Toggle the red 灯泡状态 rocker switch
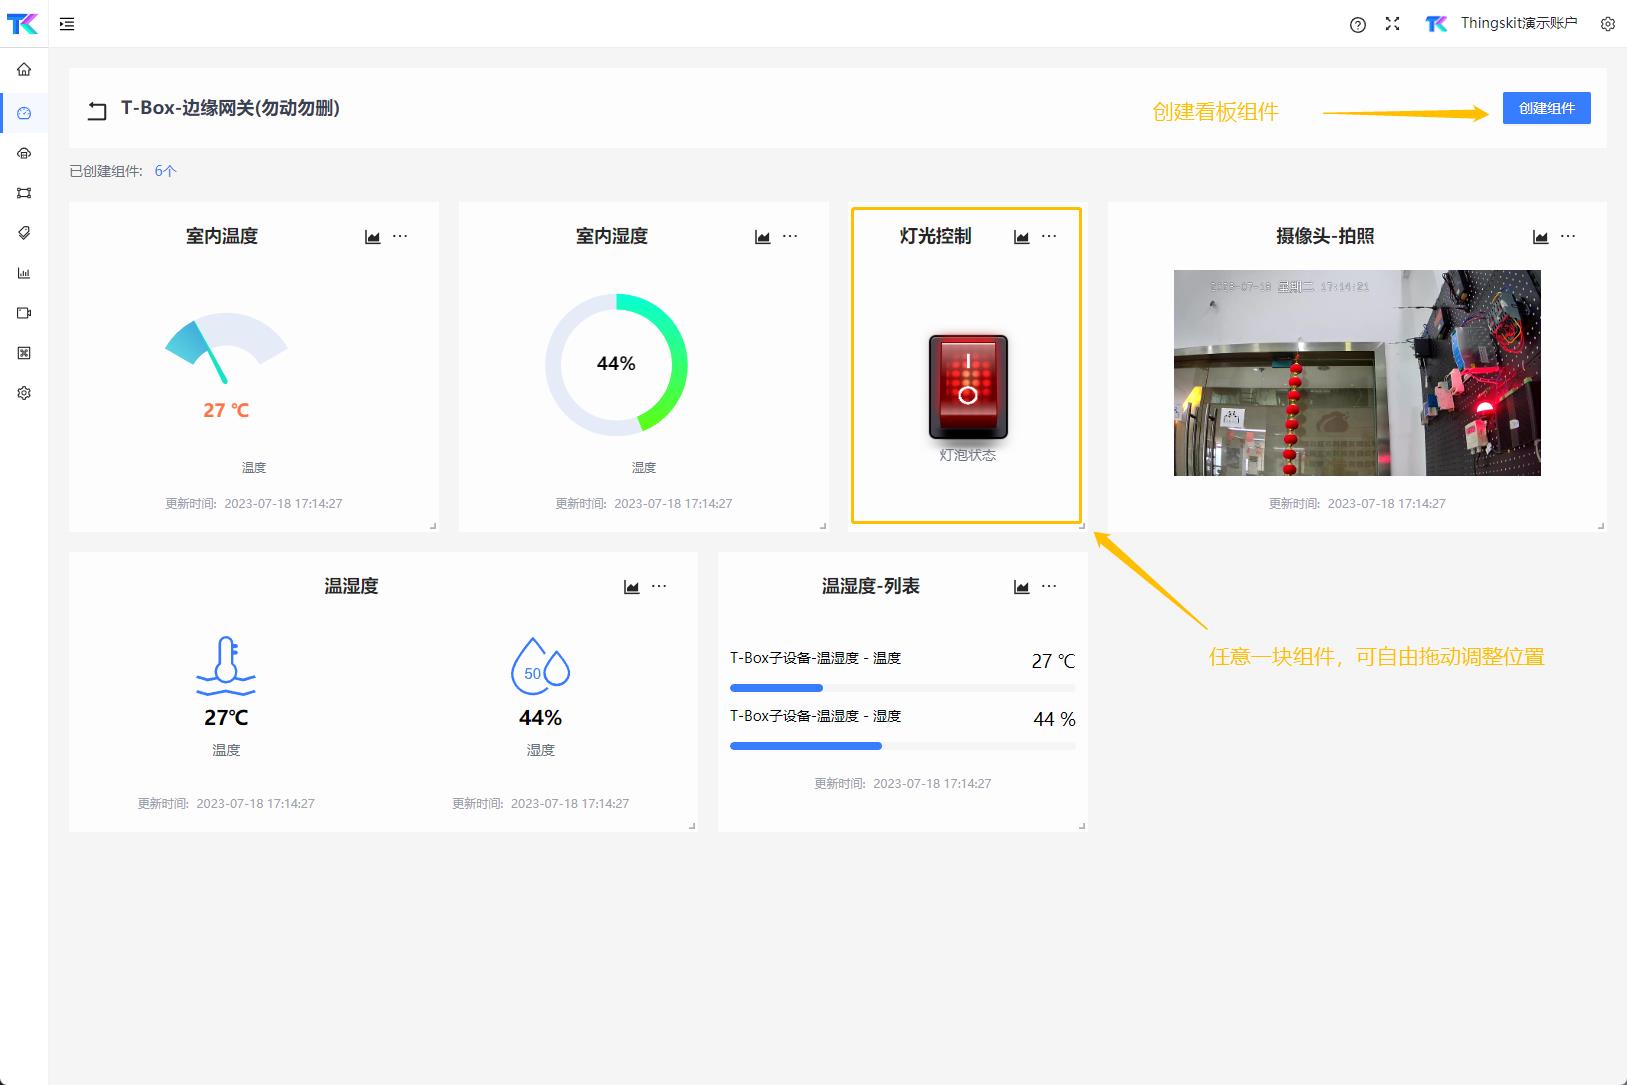The image size is (1627, 1085). [968, 387]
